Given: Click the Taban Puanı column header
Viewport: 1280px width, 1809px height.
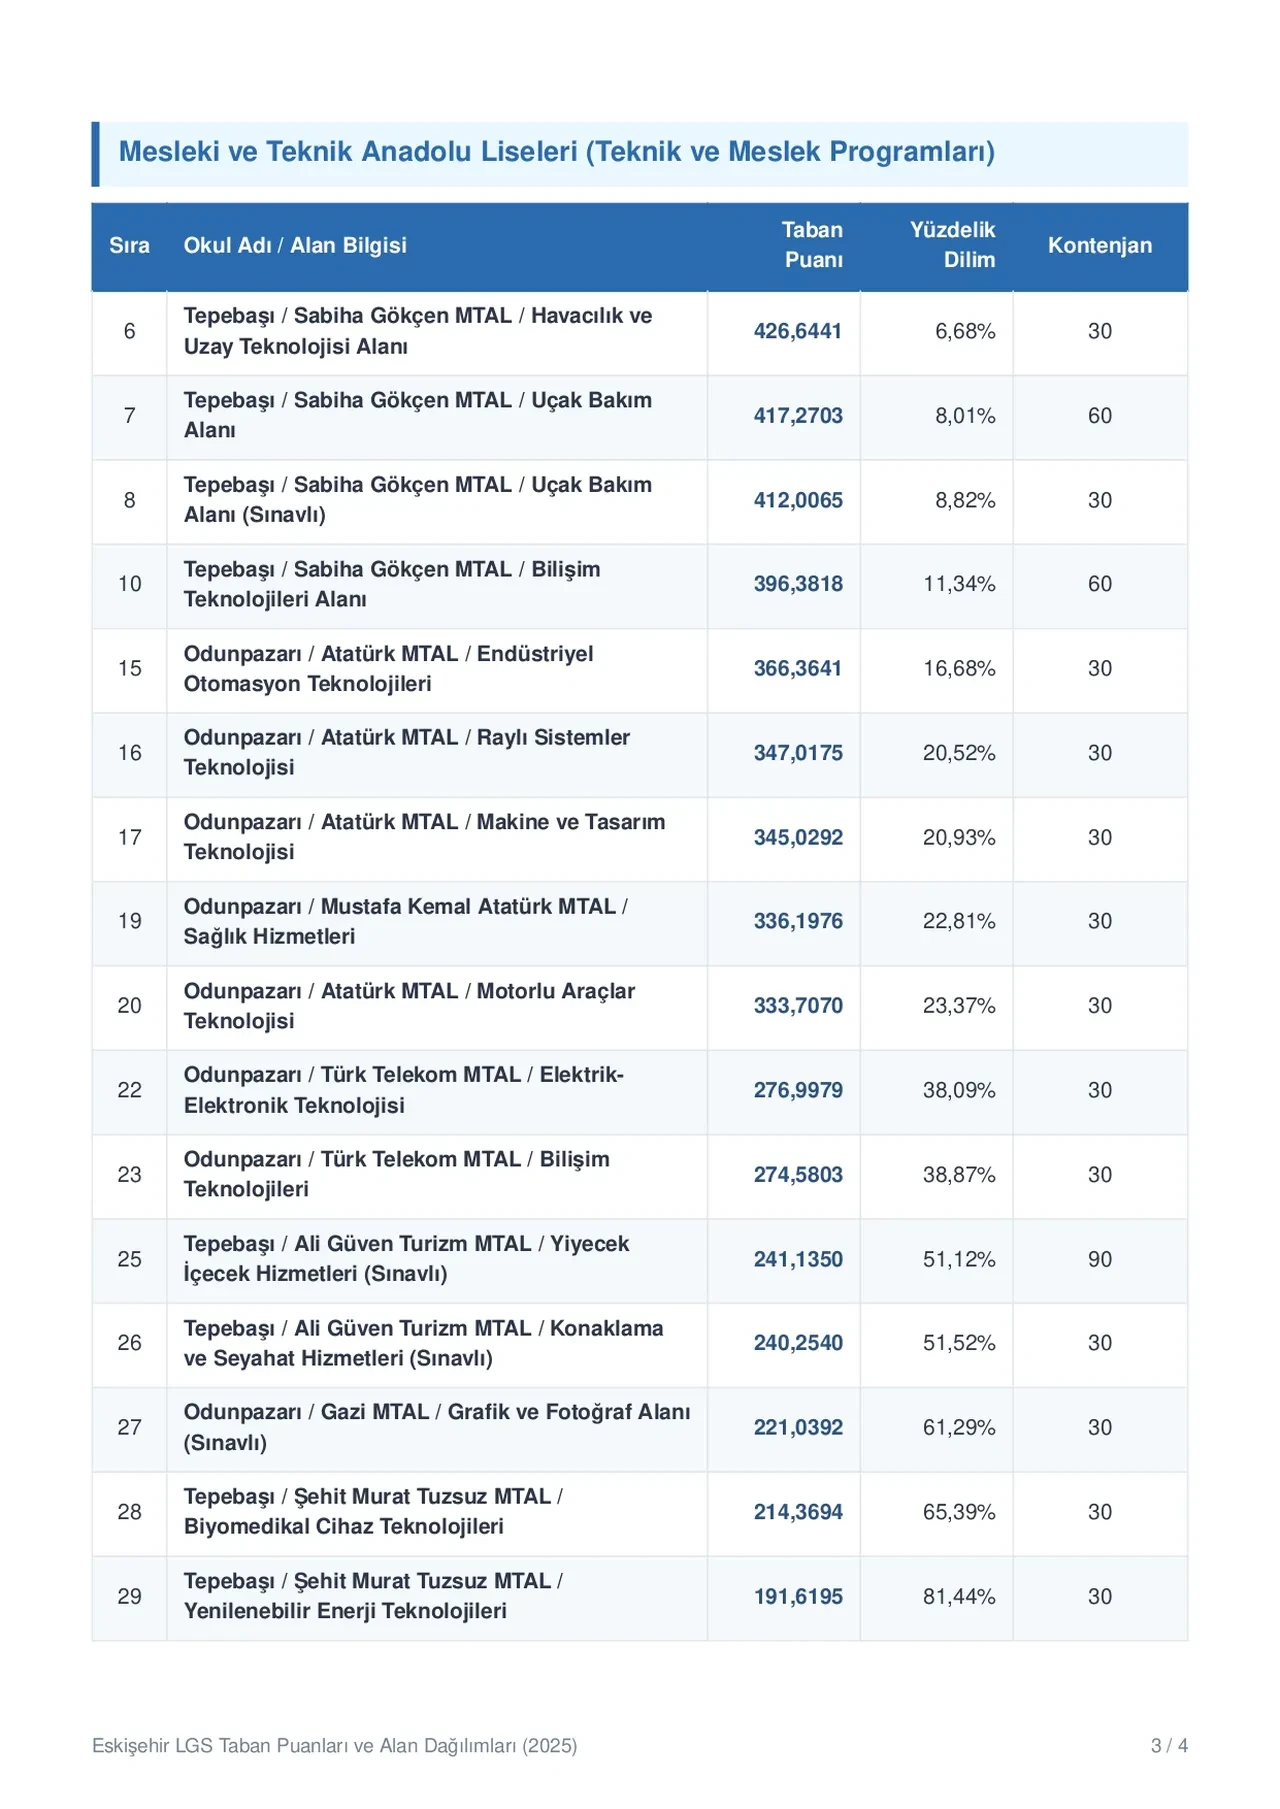Looking at the screenshot, I should (x=811, y=245).
